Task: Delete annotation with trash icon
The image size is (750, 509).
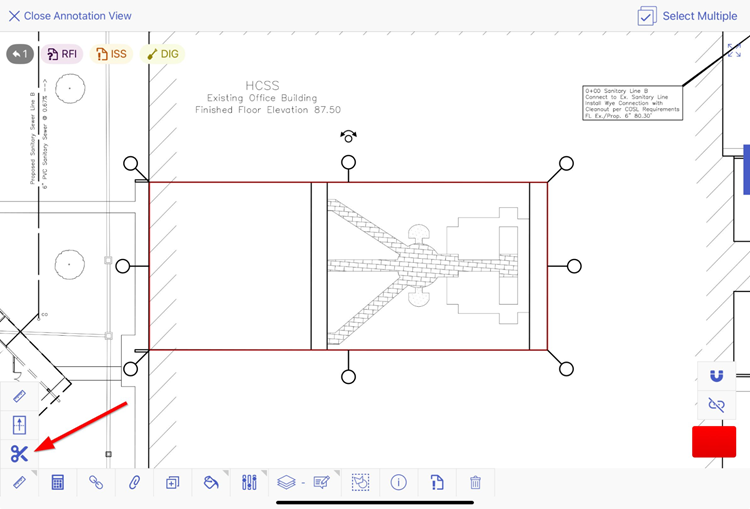Action: click(475, 482)
